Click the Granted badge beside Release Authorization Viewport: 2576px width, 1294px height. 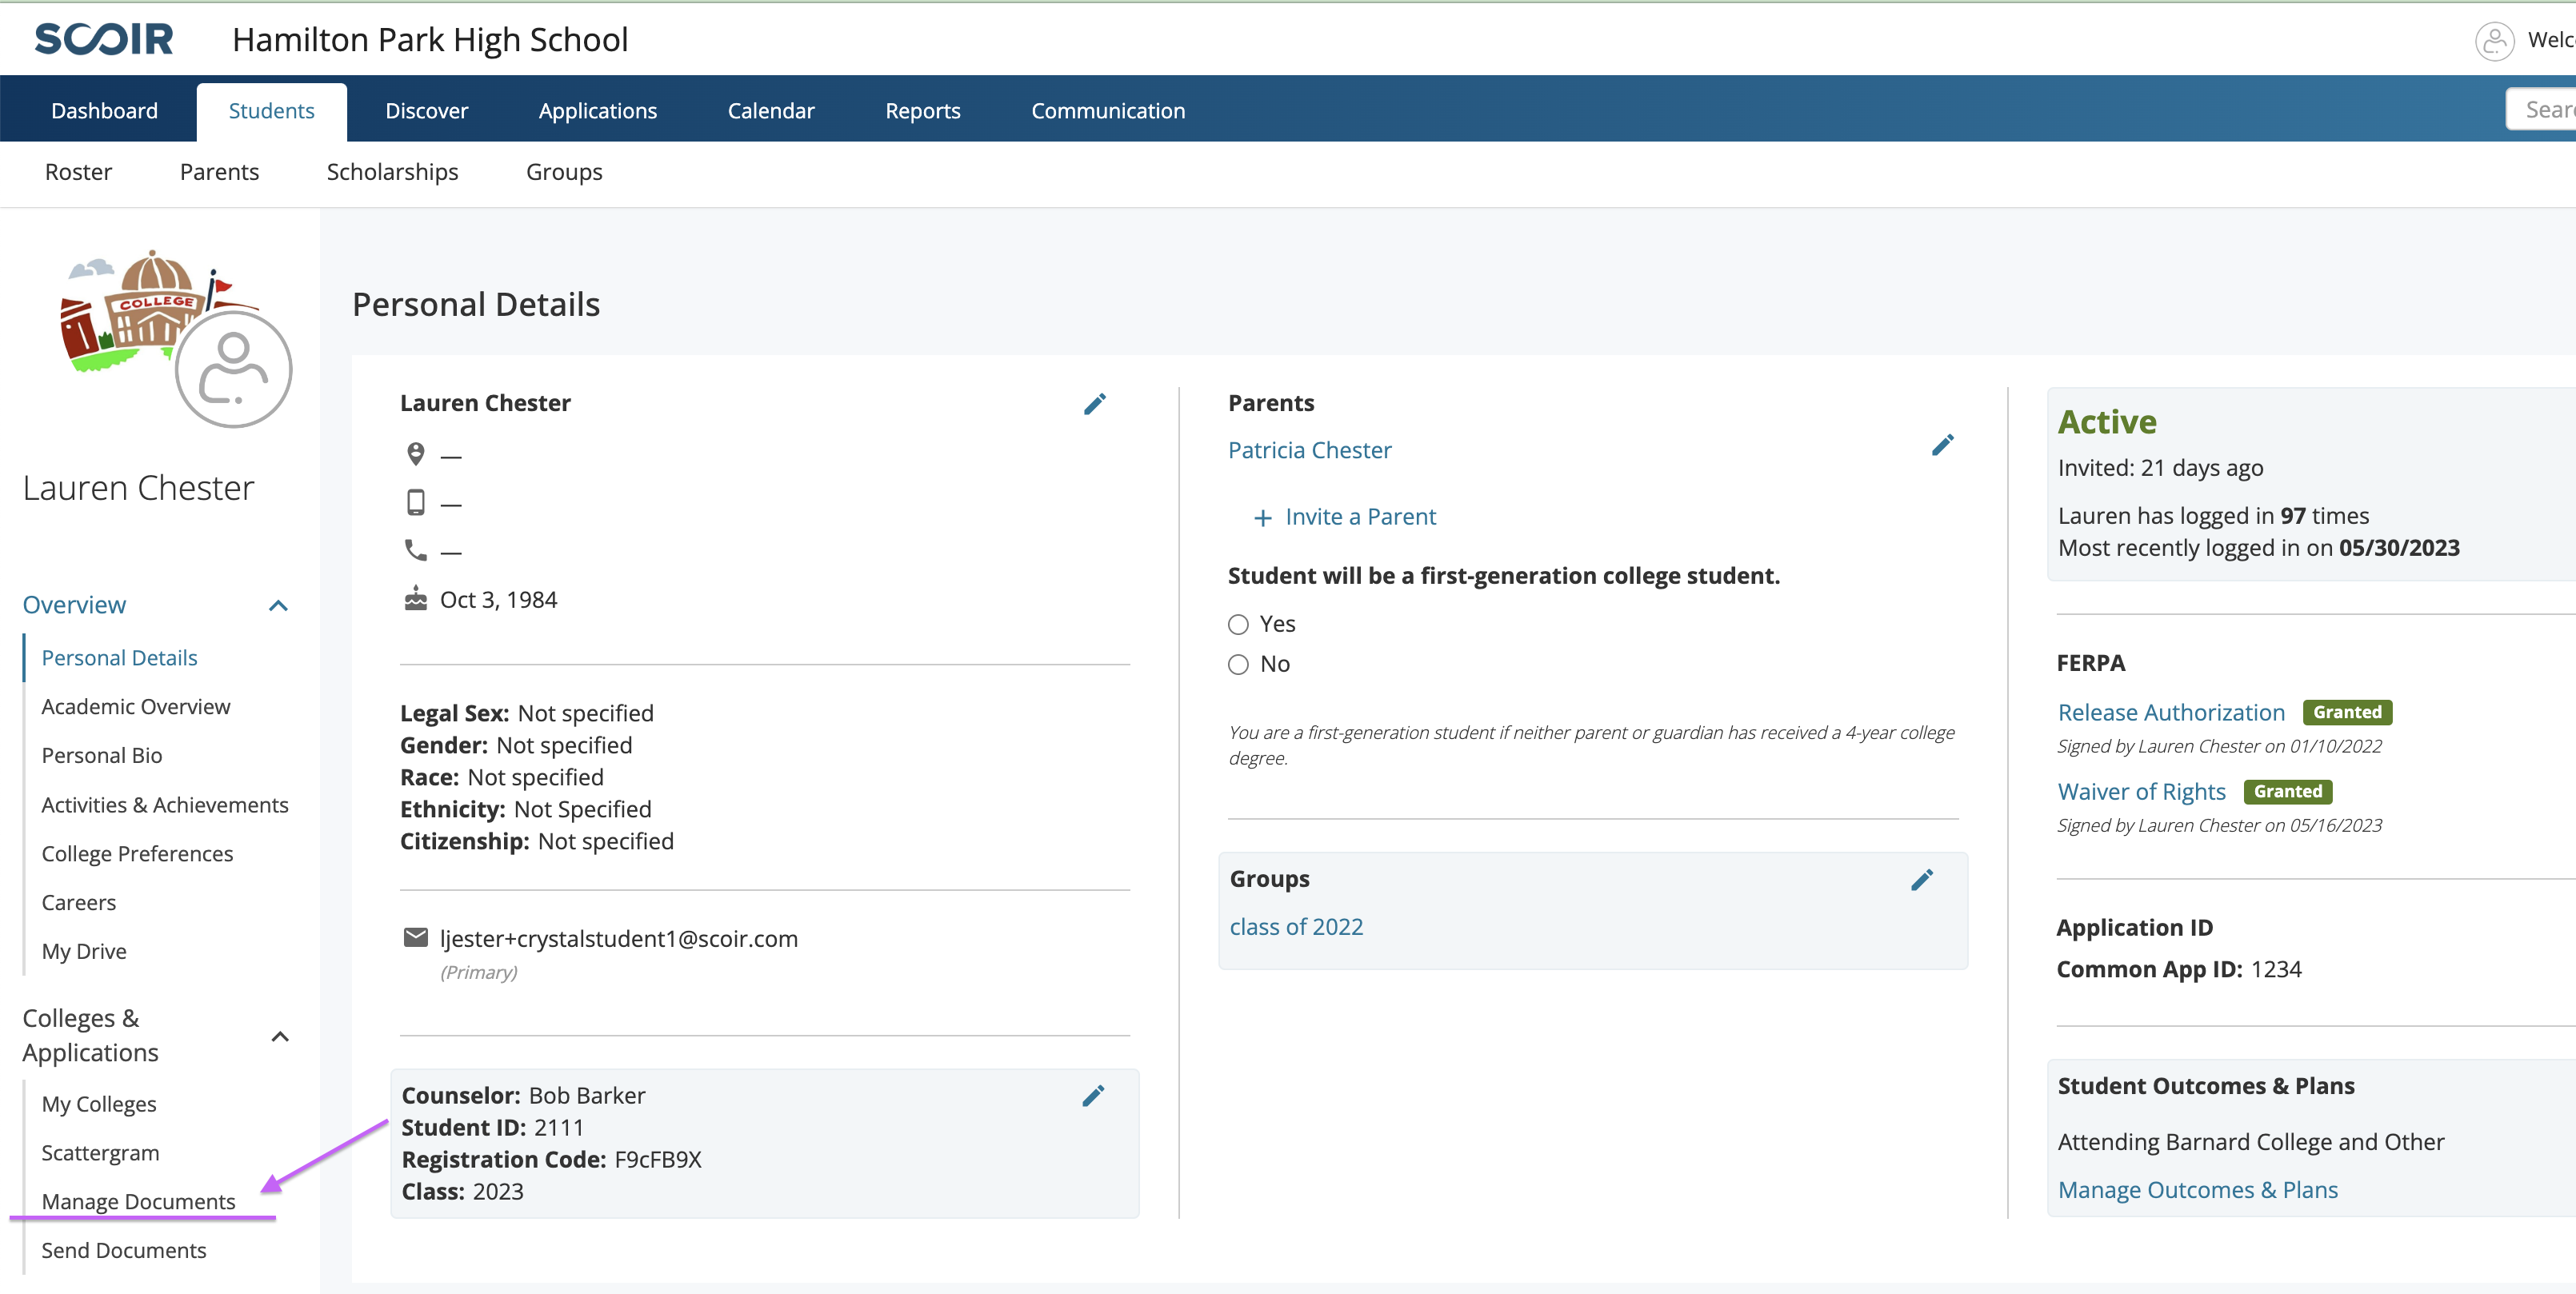pyautogui.click(x=2347, y=713)
